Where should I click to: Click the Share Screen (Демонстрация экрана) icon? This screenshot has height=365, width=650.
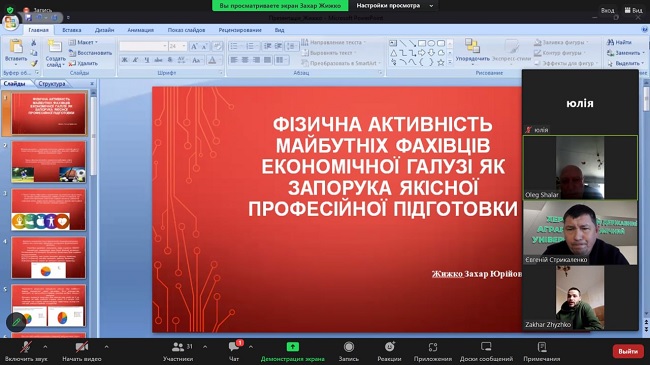click(293, 347)
